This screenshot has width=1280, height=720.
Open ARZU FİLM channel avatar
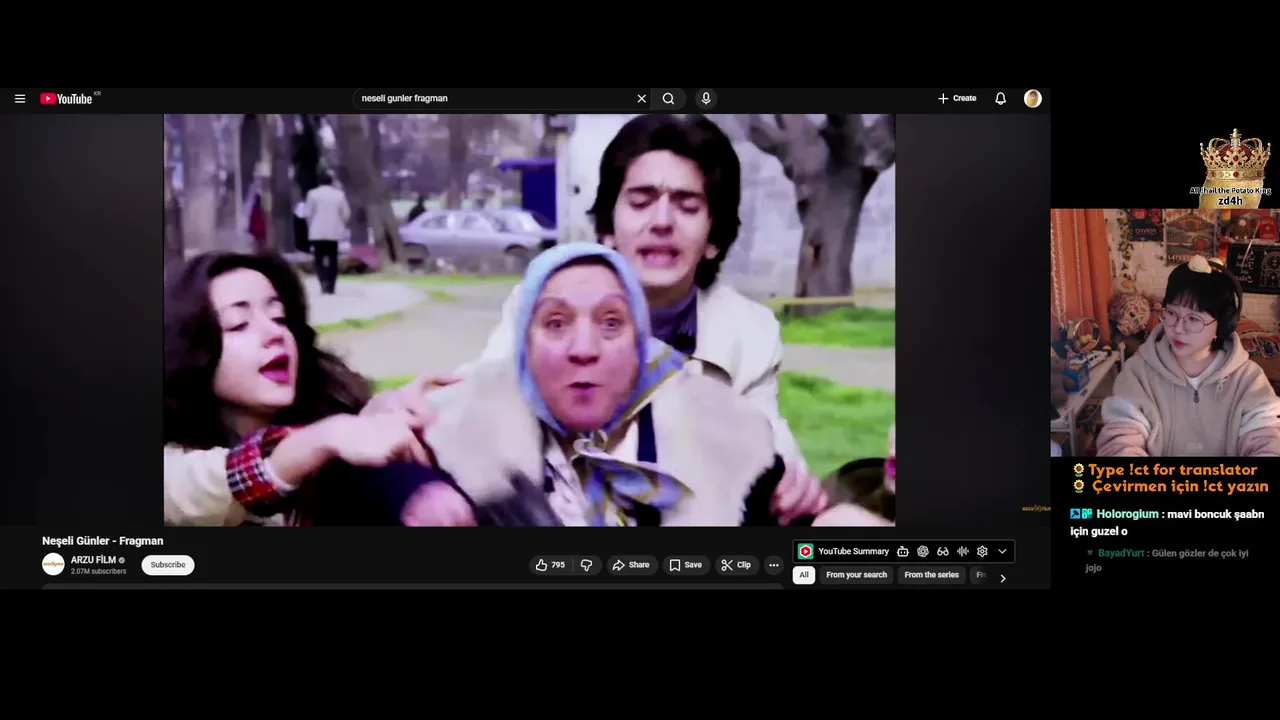pos(53,565)
